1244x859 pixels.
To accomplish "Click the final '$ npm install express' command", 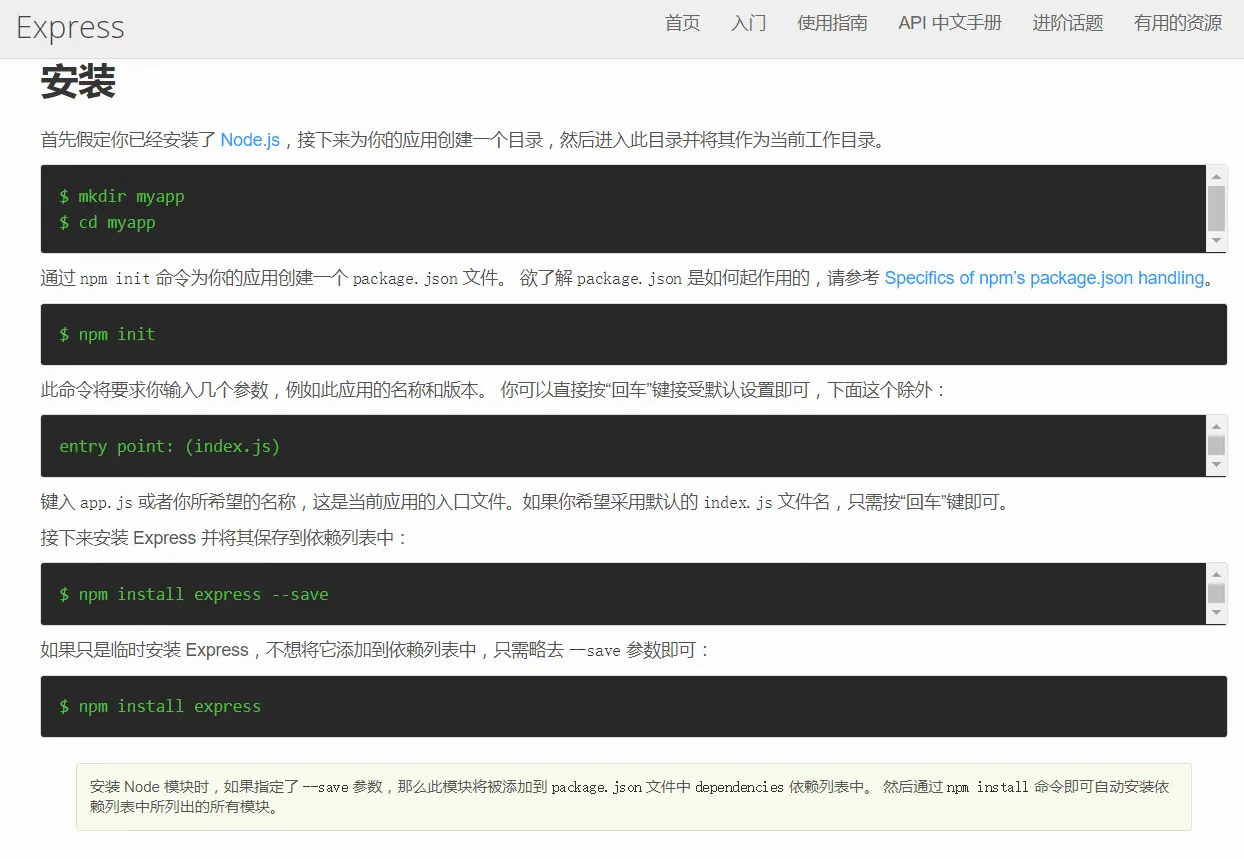I will tap(160, 706).
